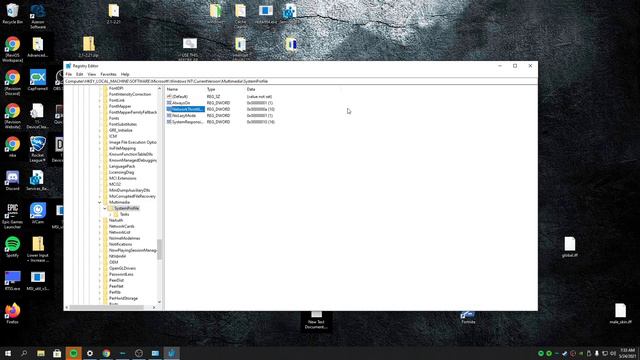Viewport: 640px width, 360px height.
Task: Select the Image File Execution Options key
Action: point(133,142)
